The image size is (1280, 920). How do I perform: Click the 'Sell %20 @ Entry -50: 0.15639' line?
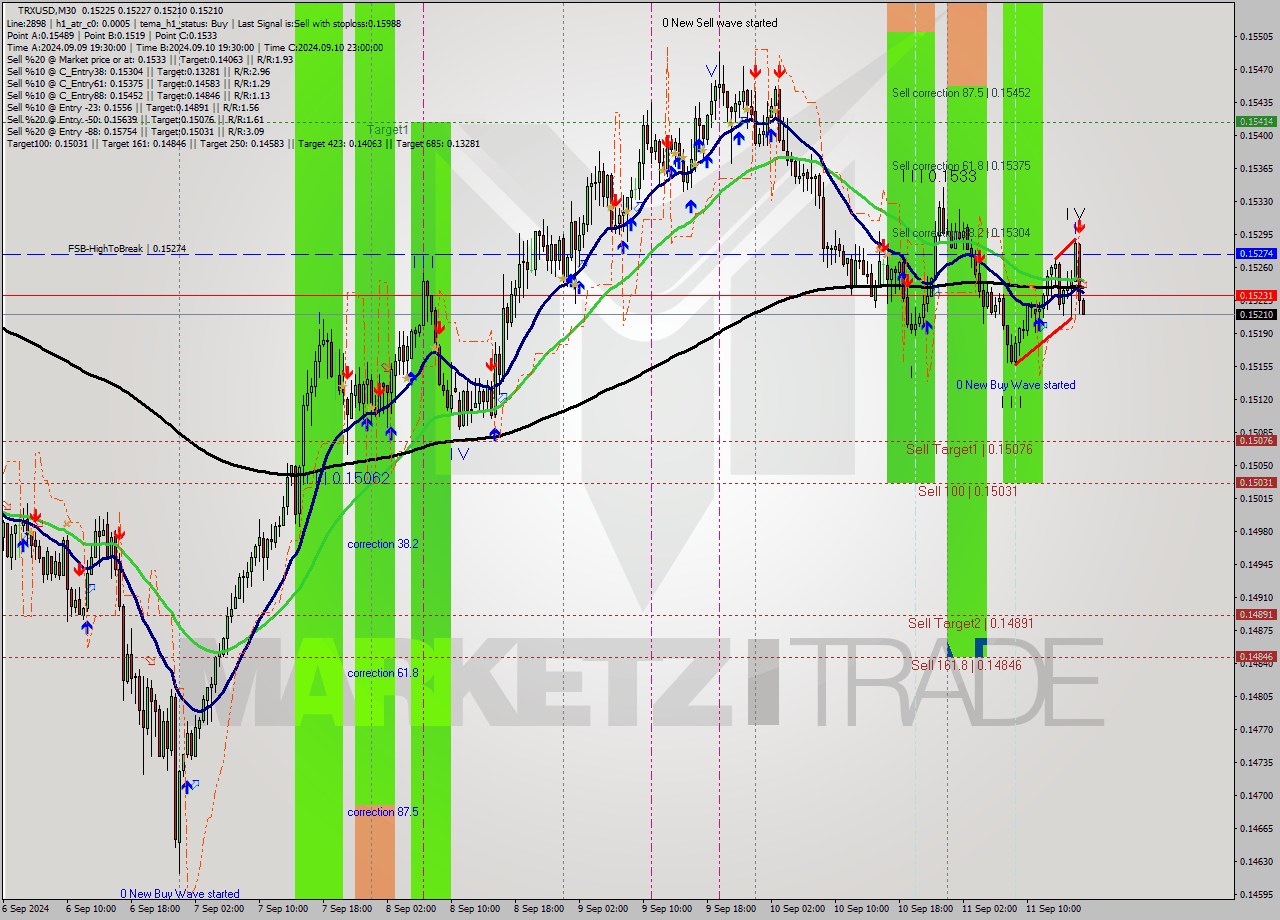[135, 120]
